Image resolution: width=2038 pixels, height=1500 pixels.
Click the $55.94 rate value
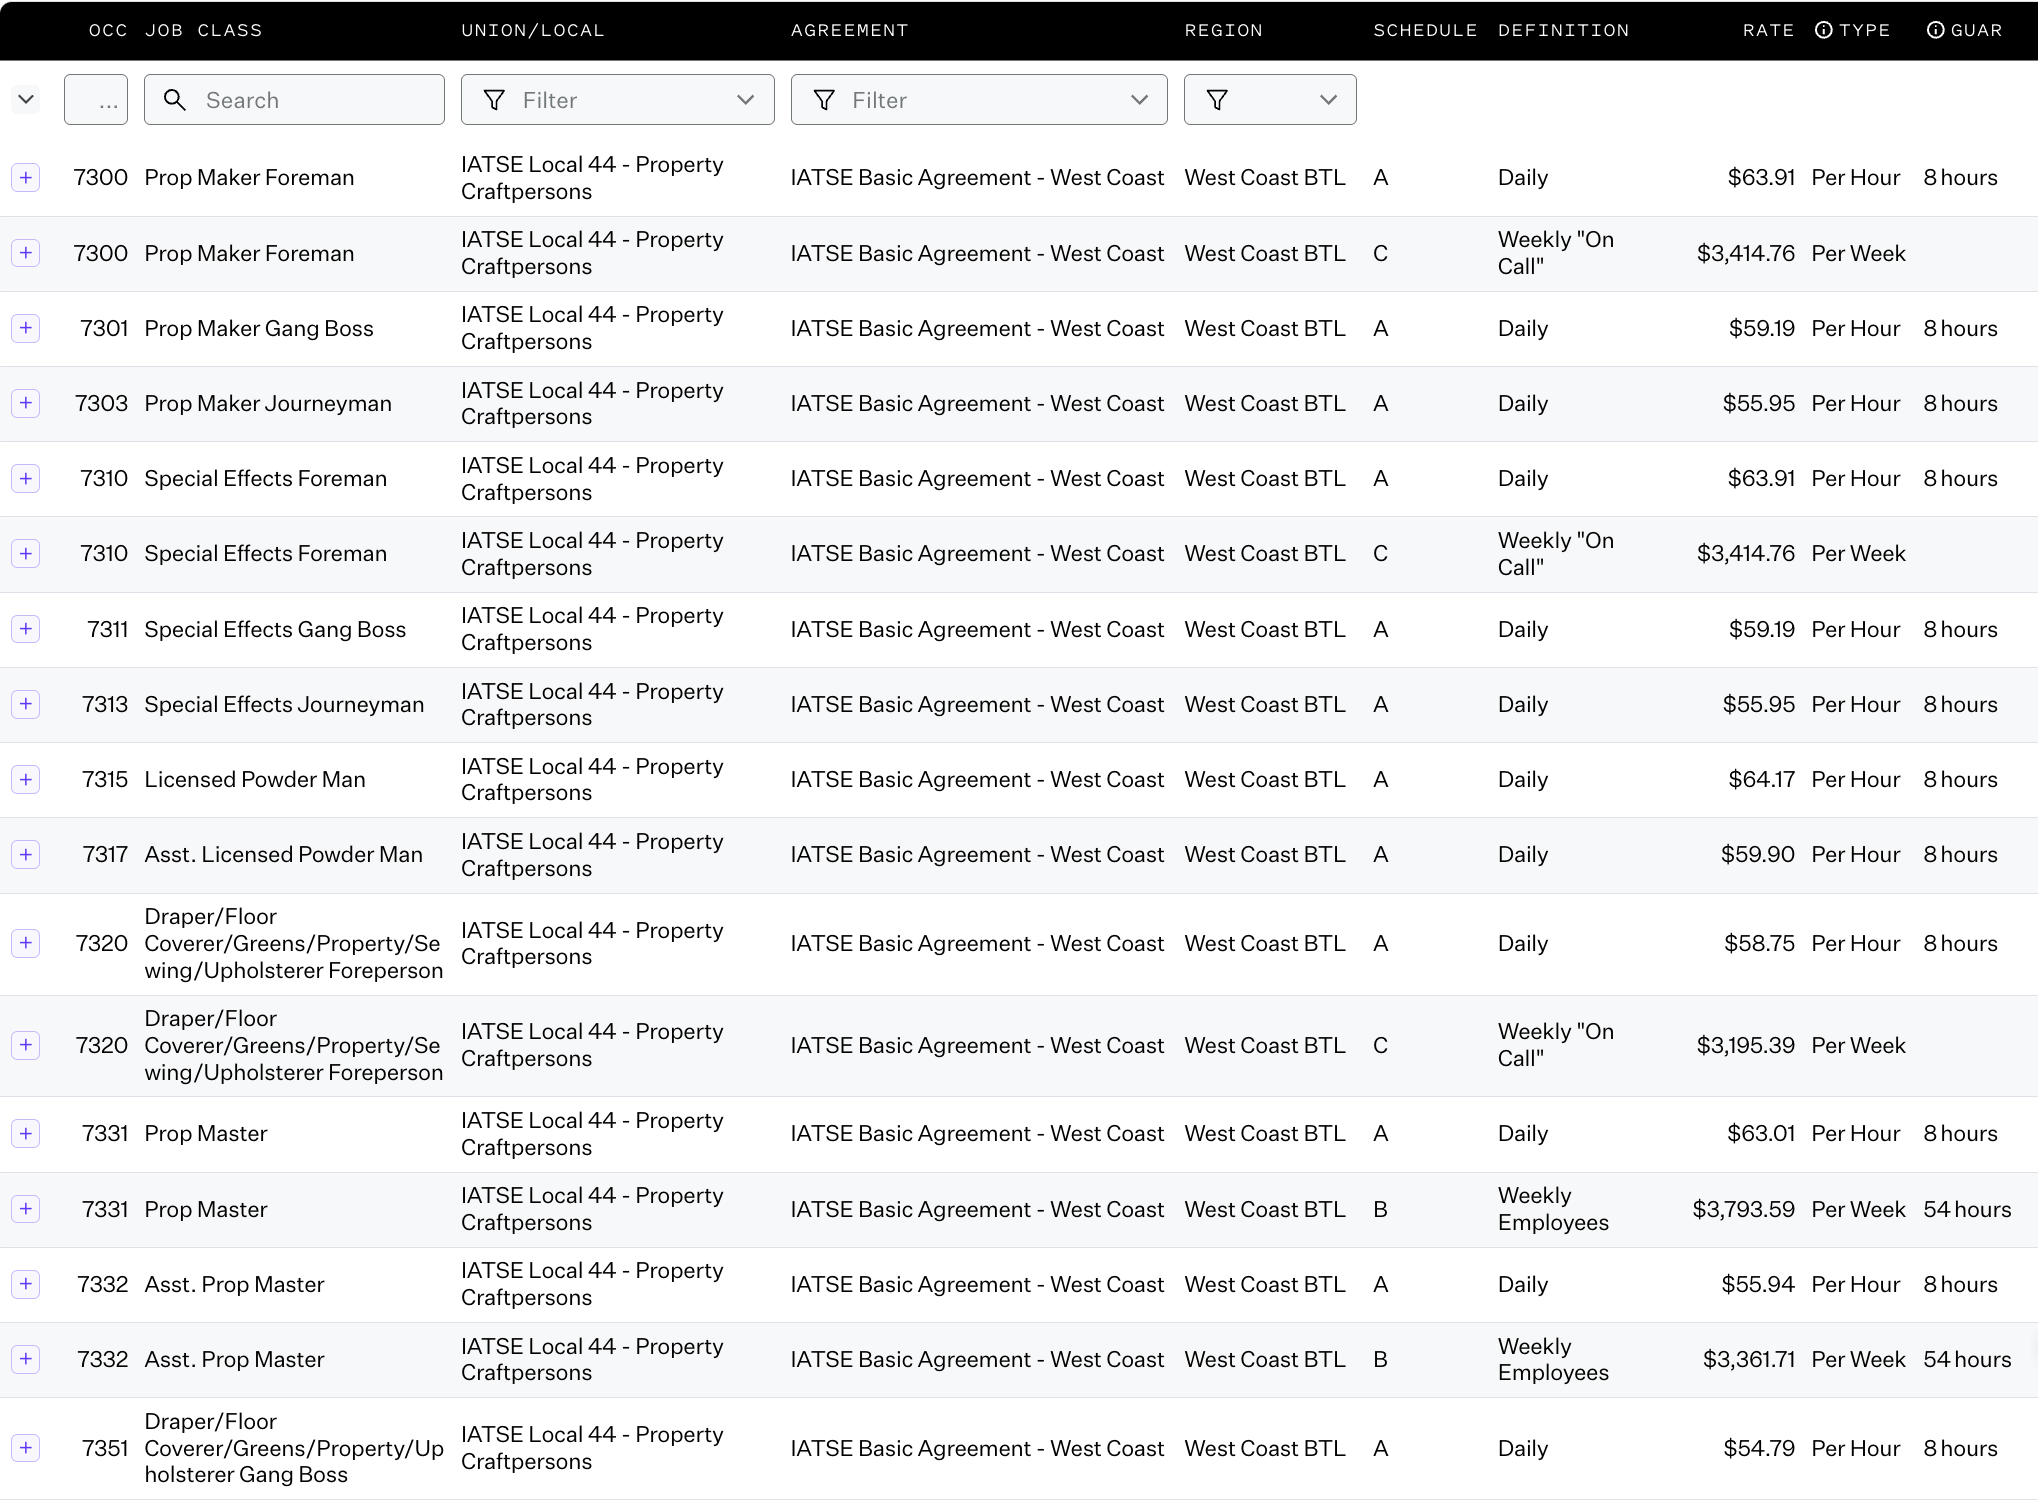pos(1758,1284)
